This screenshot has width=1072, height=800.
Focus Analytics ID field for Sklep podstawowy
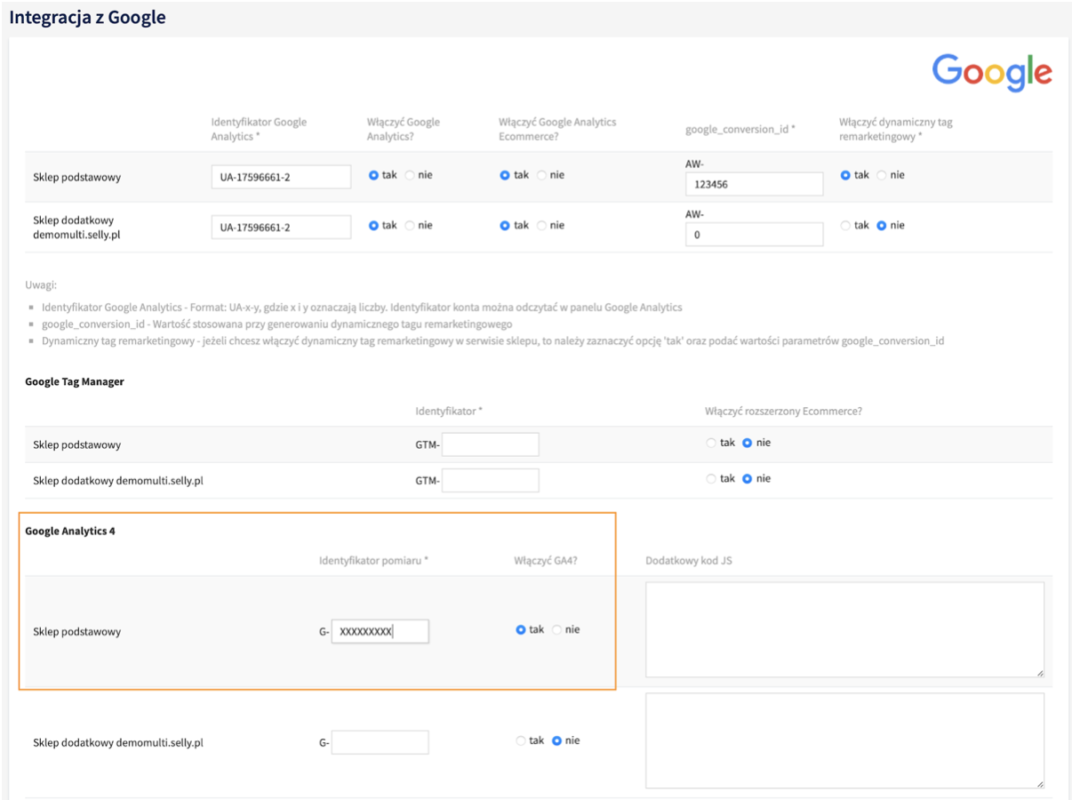[281, 177]
